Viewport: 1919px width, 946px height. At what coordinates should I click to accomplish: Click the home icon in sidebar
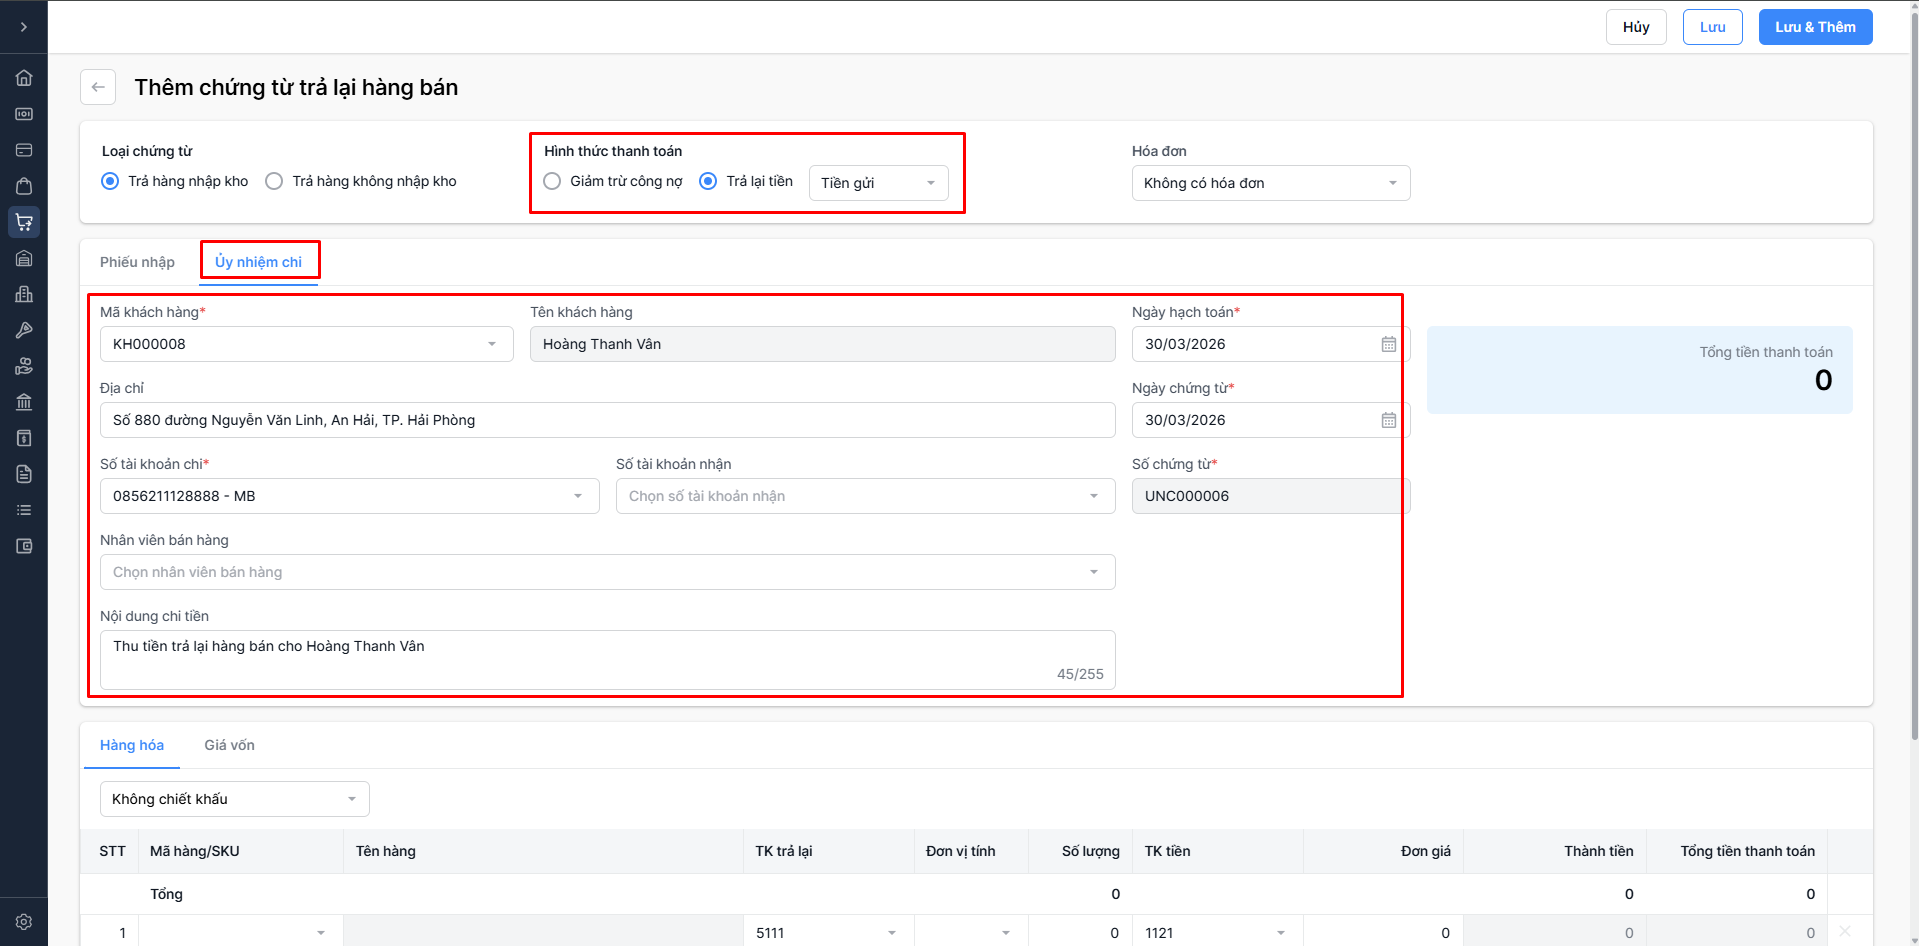(x=24, y=78)
